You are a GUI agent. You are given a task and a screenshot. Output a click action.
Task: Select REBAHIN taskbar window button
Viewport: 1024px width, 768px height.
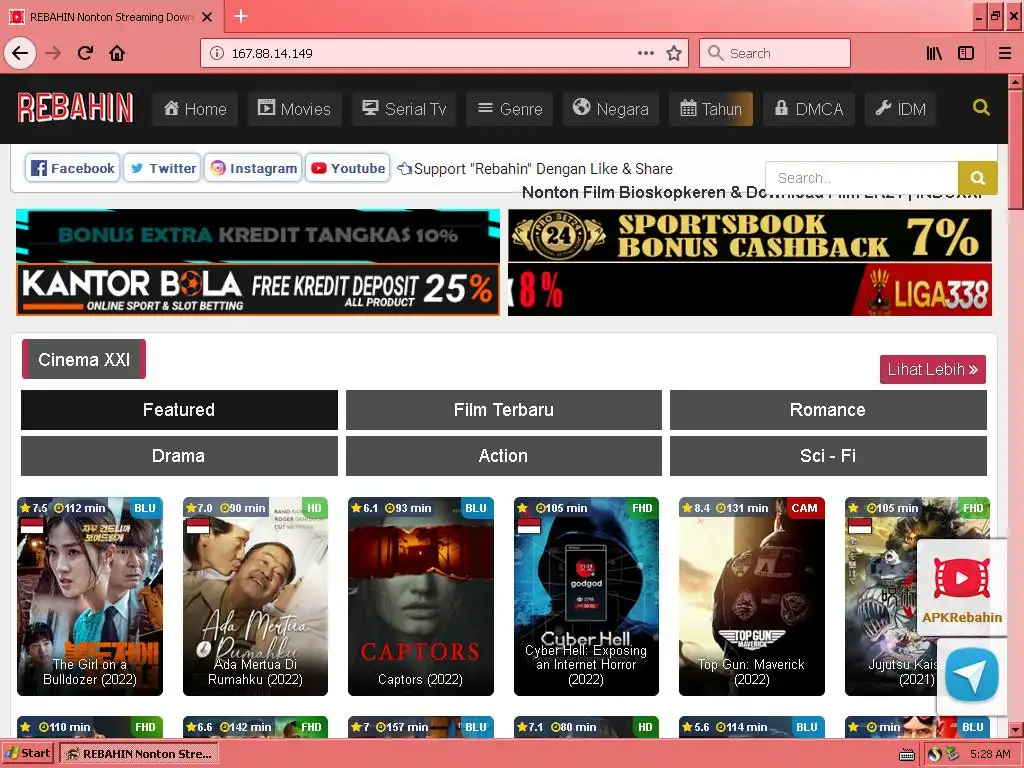coord(139,754)
